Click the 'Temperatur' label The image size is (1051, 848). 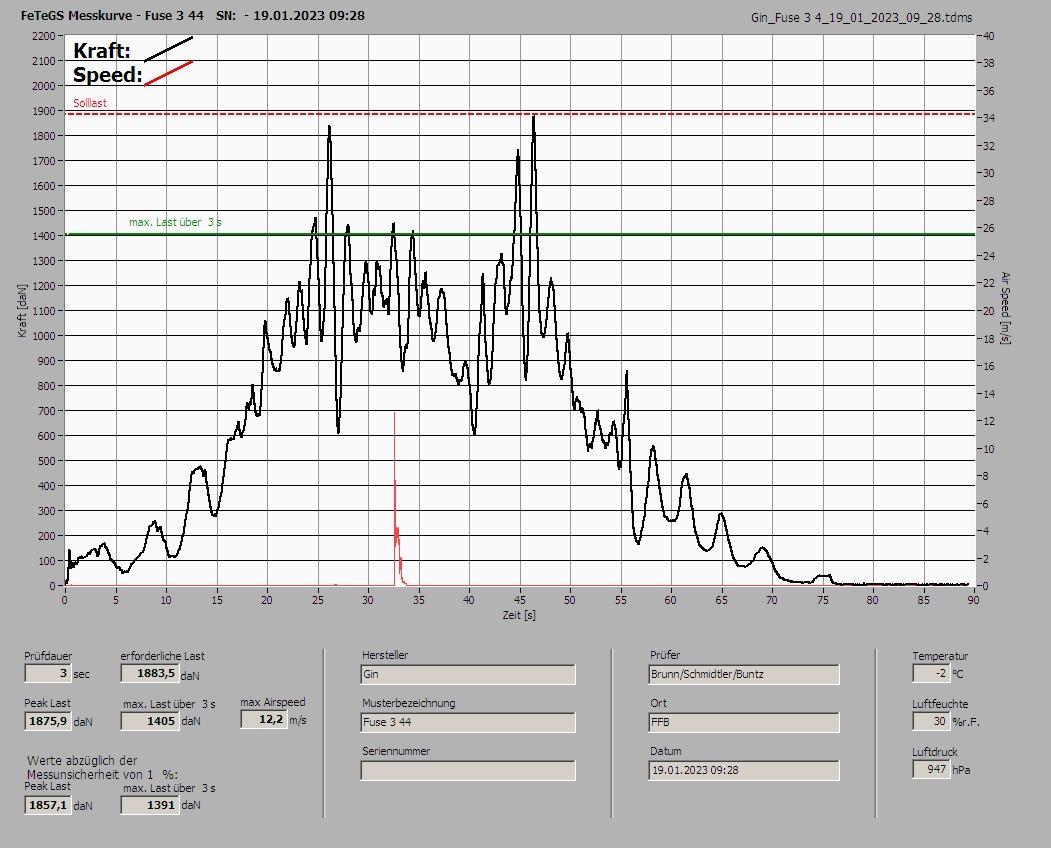940,656
